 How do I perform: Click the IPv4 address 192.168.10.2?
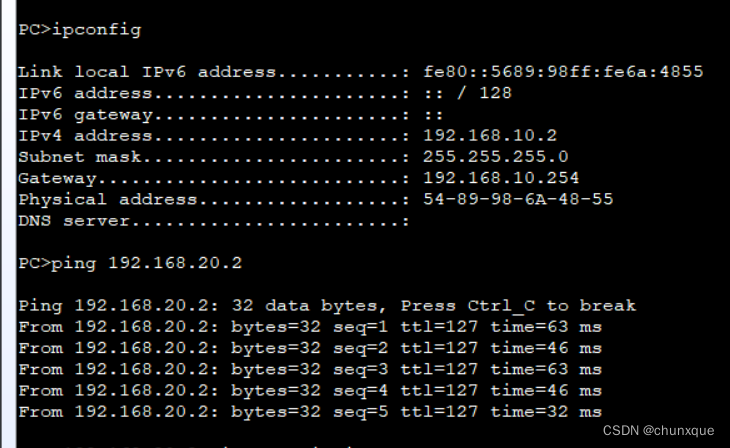tap(490, 135)
